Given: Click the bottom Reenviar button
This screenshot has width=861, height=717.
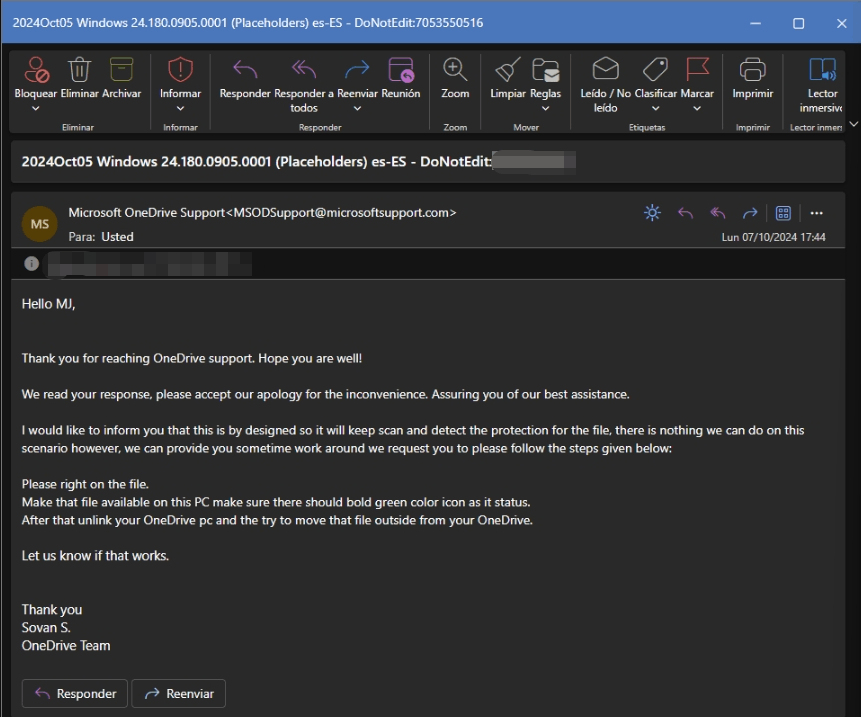Looking at the screenshot, I should coord(178,693).
